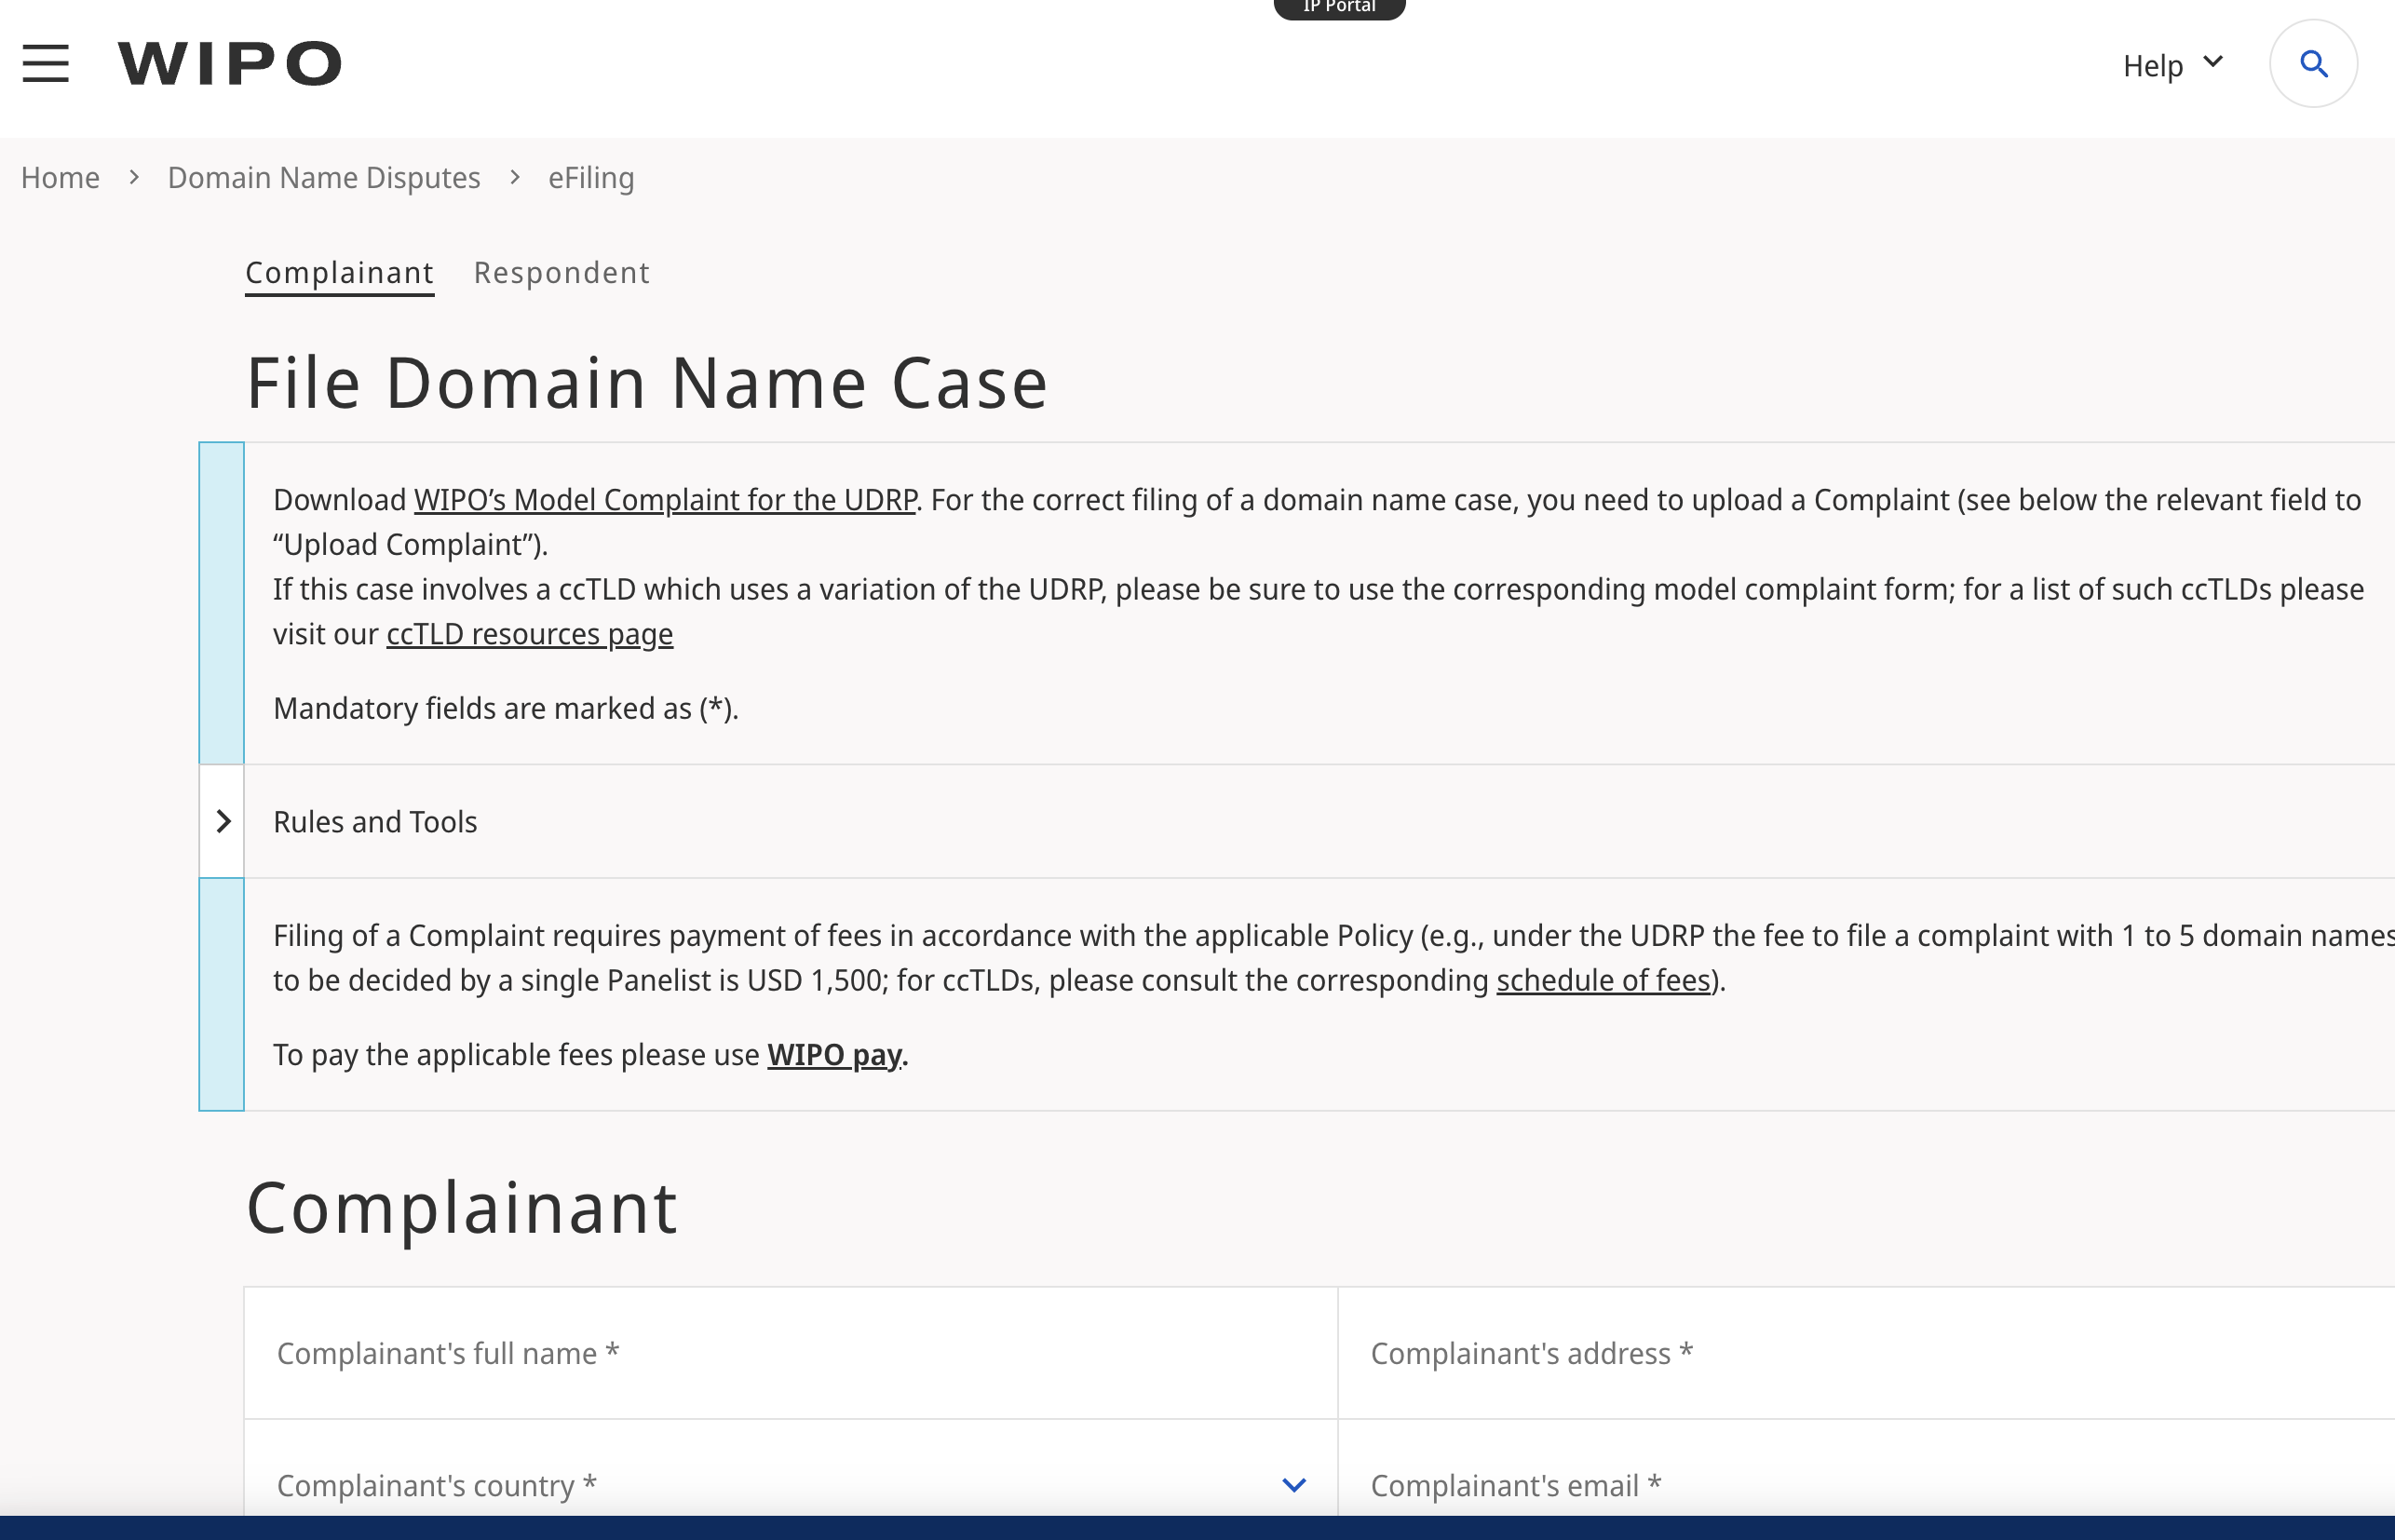The height and width of the screenshot is (1540, 2395).
Task: Expand the Rules and Tools section
Action: point(223,822)
